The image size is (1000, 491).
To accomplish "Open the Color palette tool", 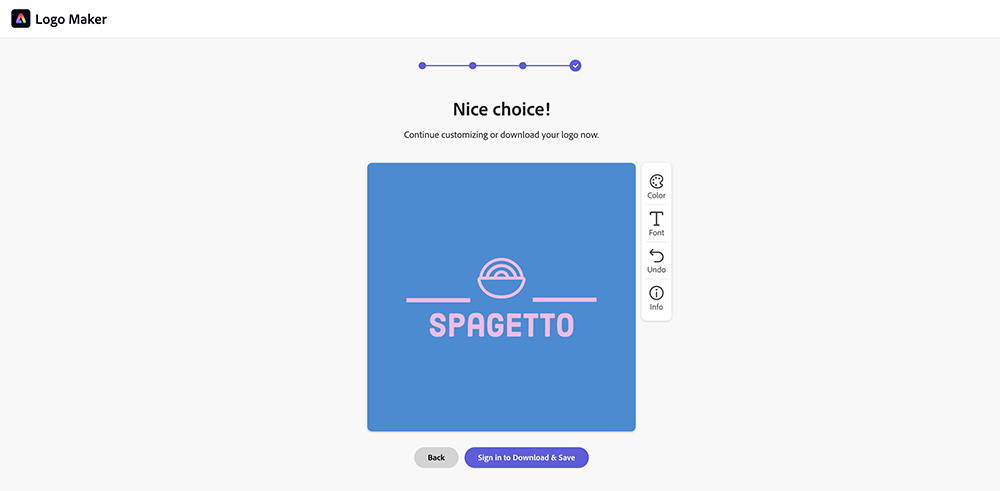I will tap(656, 186).
